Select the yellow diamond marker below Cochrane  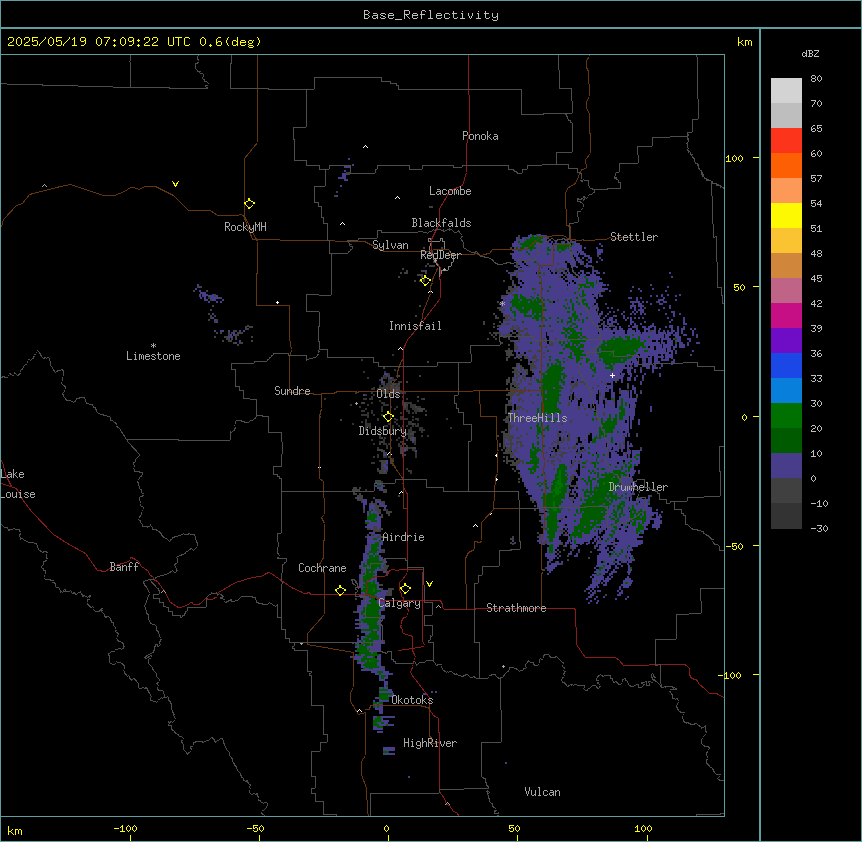coord(340,590)
